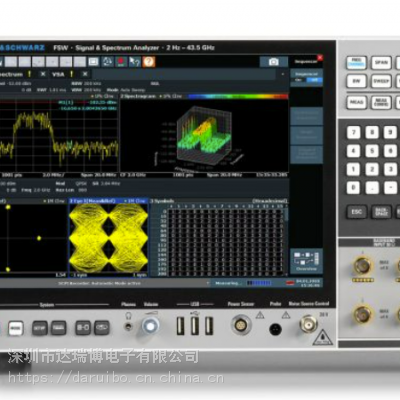Click the 3D spectrogram plot
The image size is (400, 400).
(x=203, y=135)
